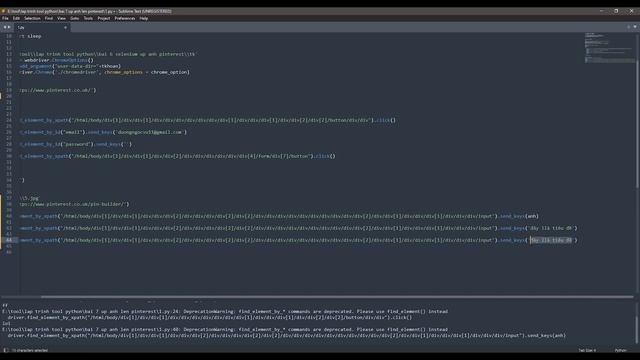Click the 'email' find_element line
This screenshot has height=360, width=640.
pyautogui.click(x=103, y=132)
